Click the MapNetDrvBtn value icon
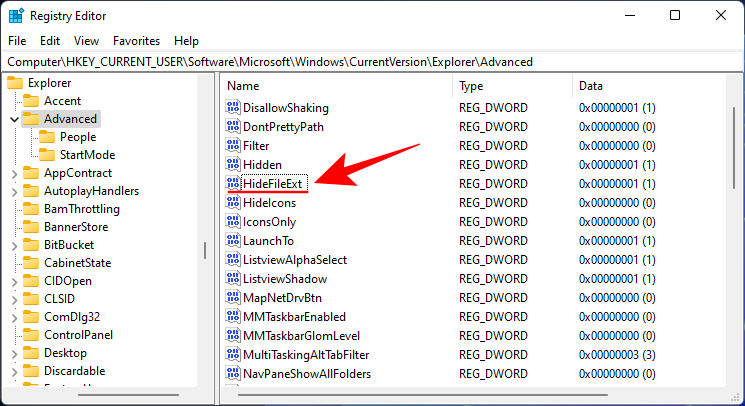The height and width of the screenshot is (406, 745). (x=233, y=297)
